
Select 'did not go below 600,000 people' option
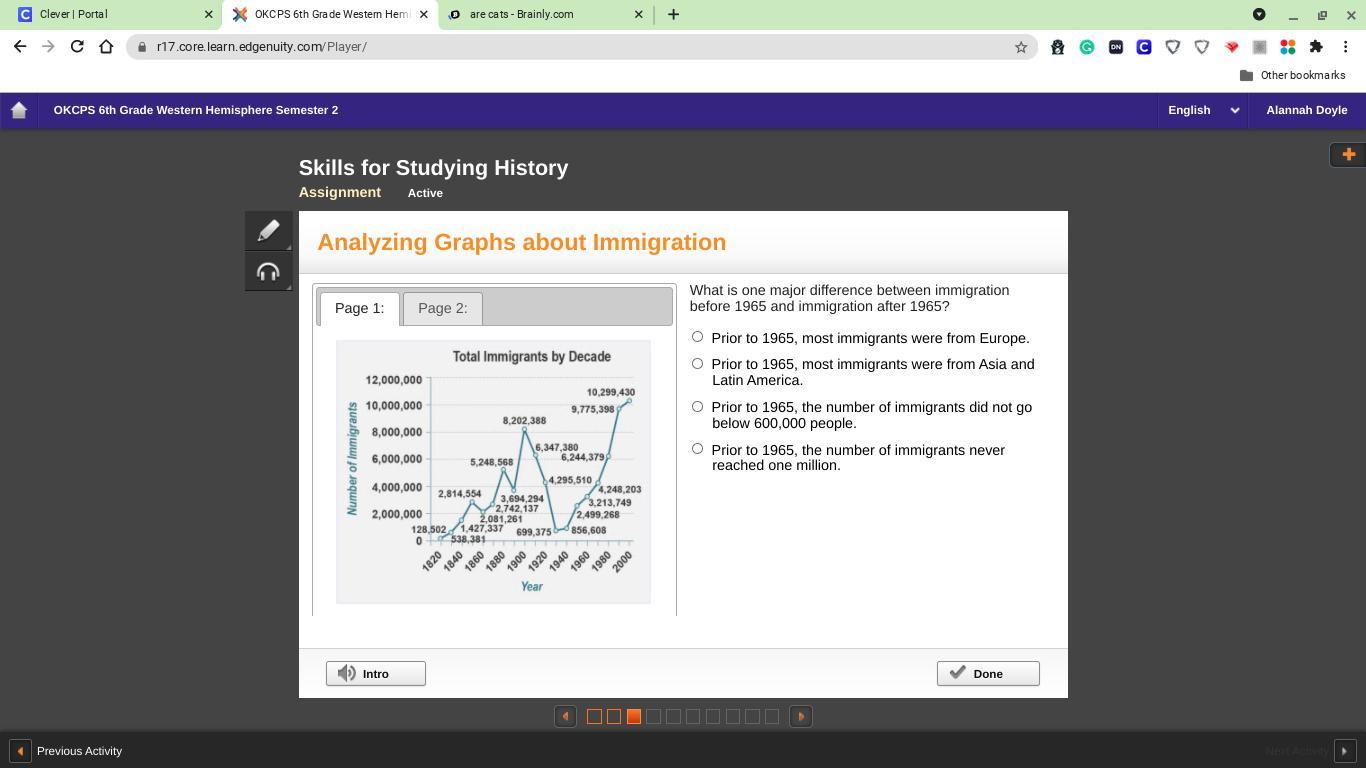[698, 407]
